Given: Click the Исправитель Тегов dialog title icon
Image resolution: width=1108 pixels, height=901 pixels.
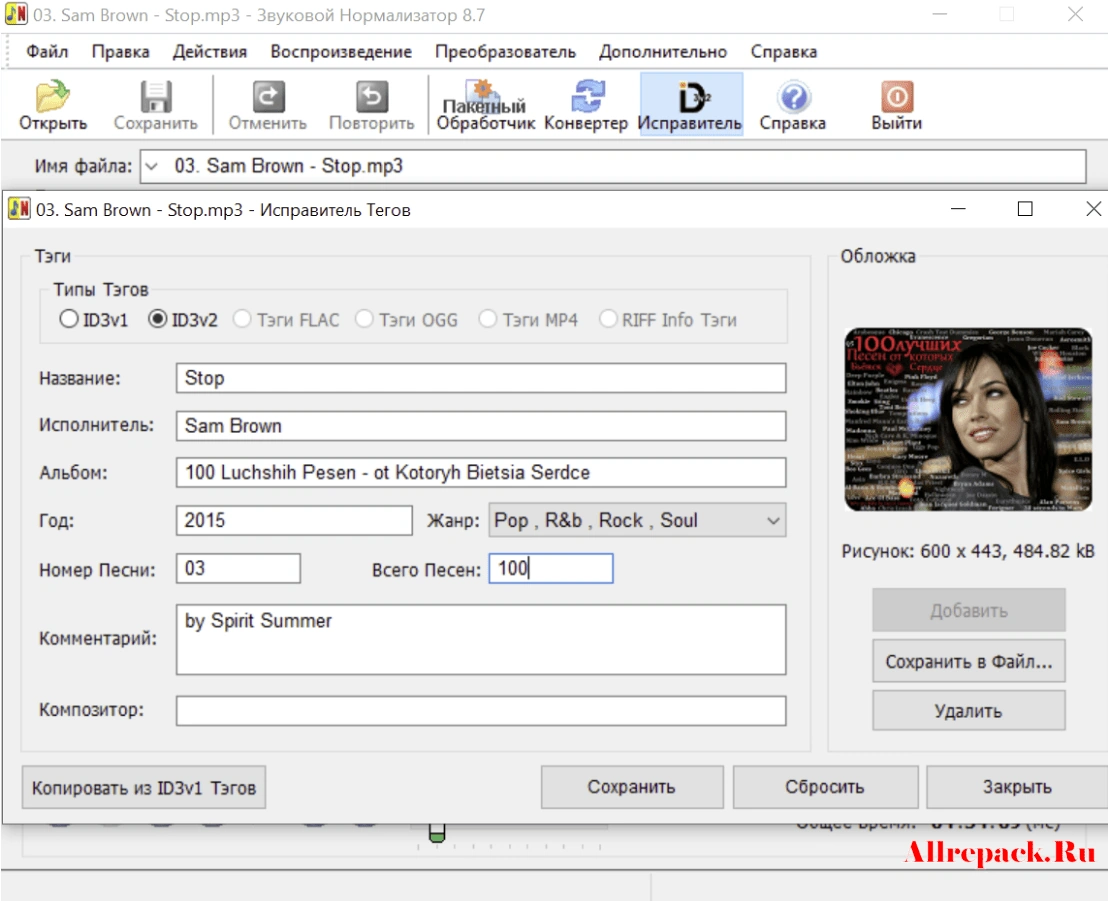Looking at the screenshot, I should click(x=19, y=209).
